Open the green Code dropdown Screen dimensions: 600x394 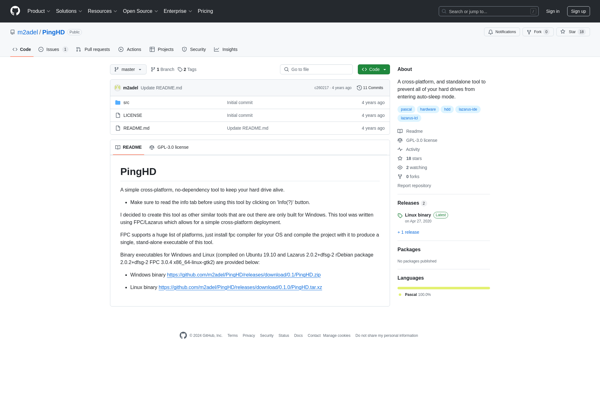374,69
